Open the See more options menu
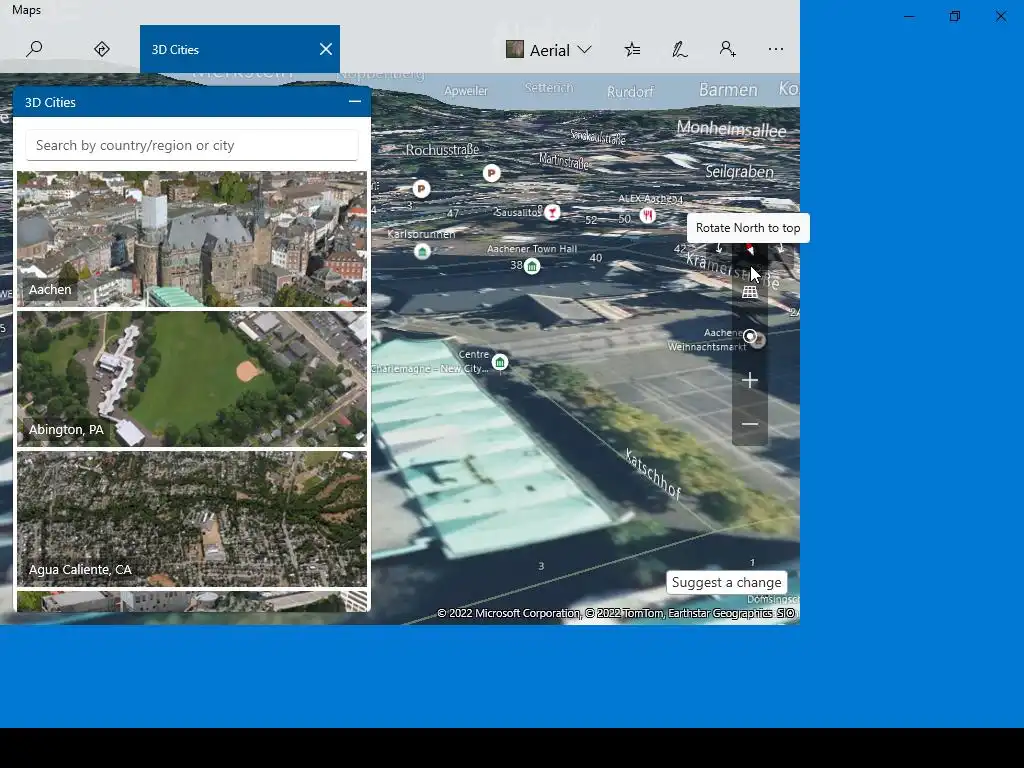Viewport: 1024px width, 768px height. (x=775, y=50)
